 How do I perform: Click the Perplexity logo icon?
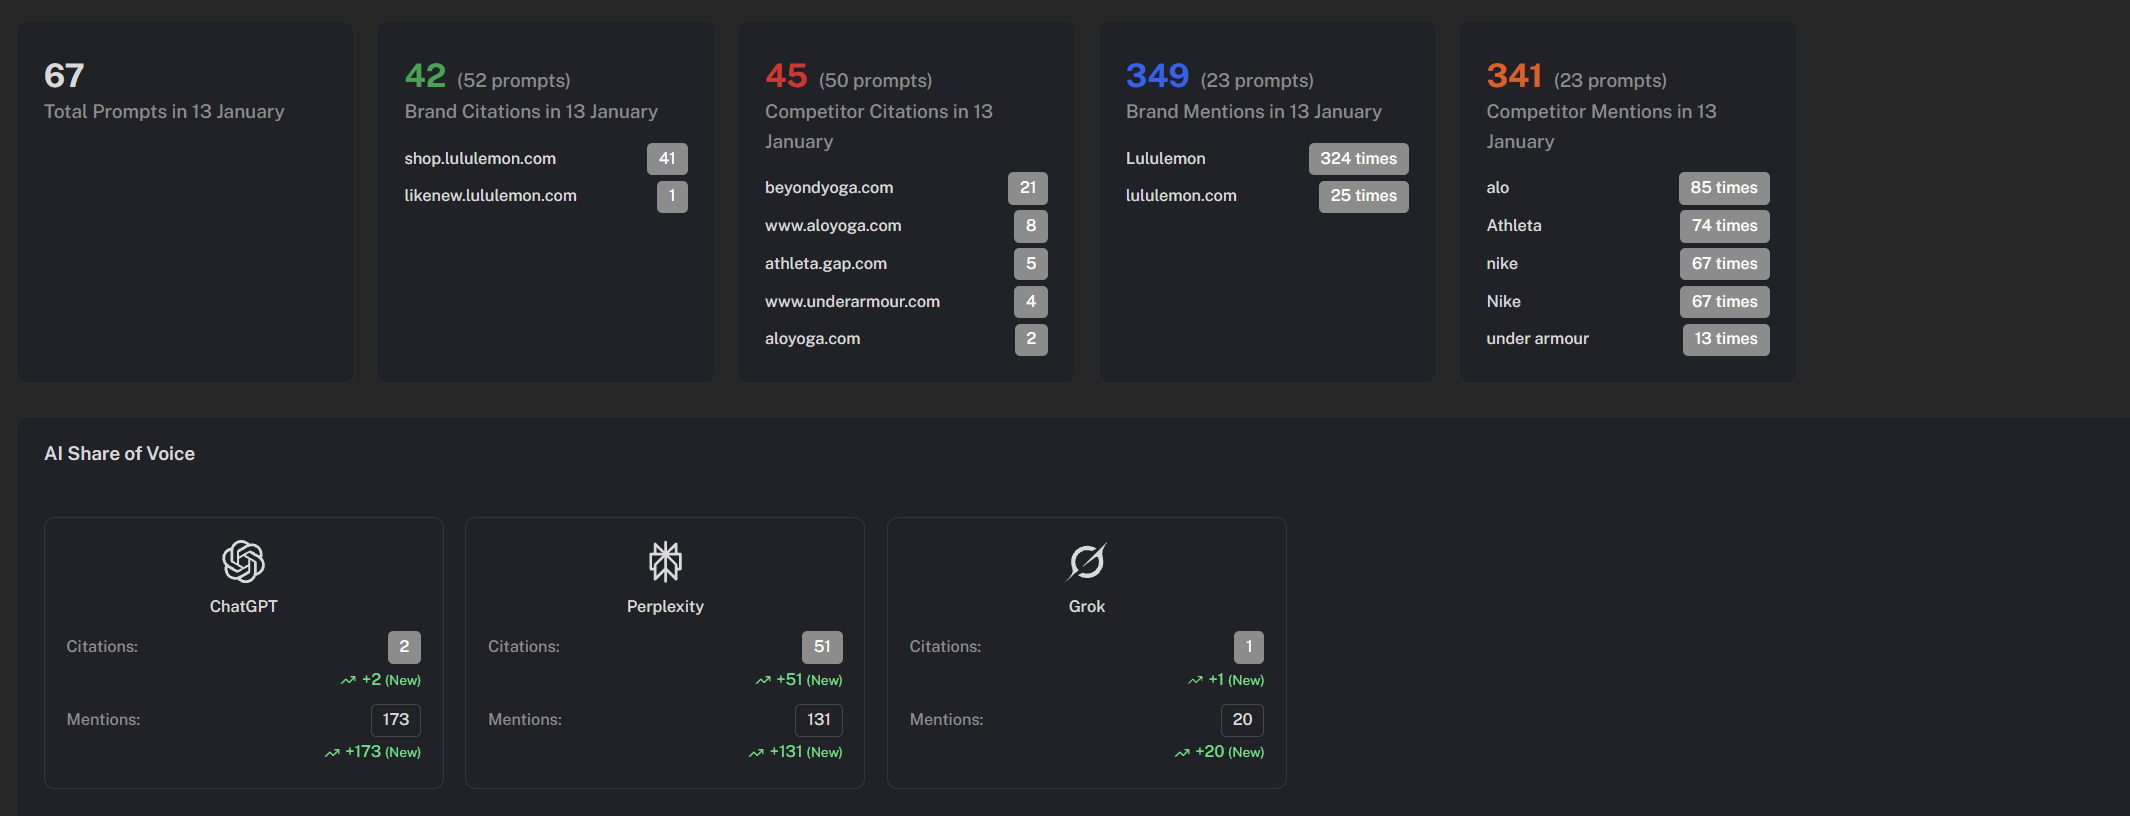665,561
